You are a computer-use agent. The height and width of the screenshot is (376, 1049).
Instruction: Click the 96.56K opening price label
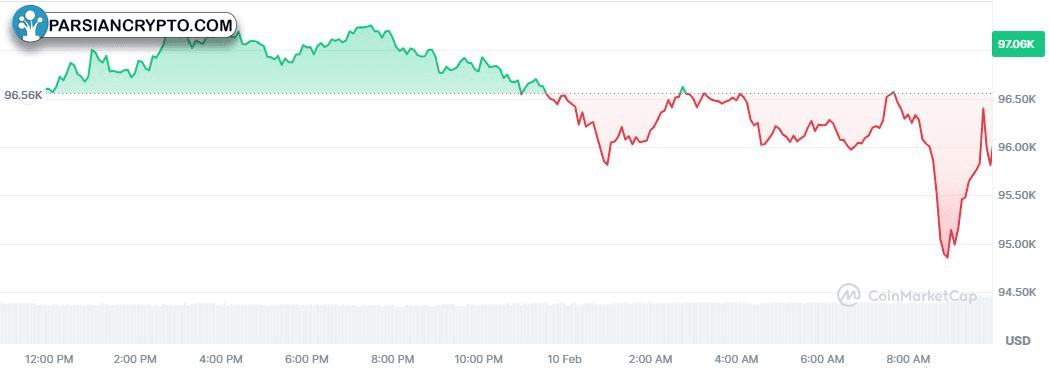pyautogui.click(x=23, y=95)
